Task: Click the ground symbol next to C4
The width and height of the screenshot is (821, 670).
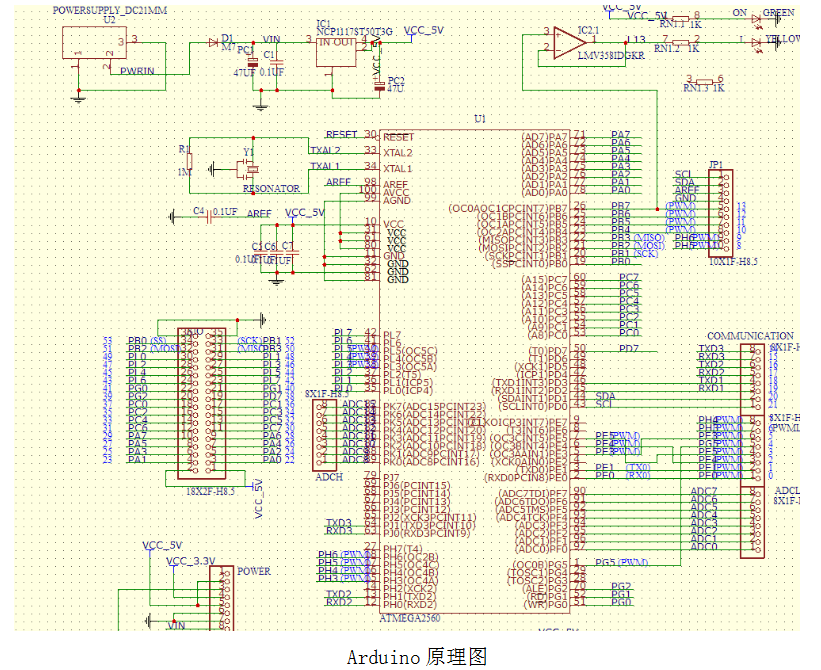Action: [172, 216]
